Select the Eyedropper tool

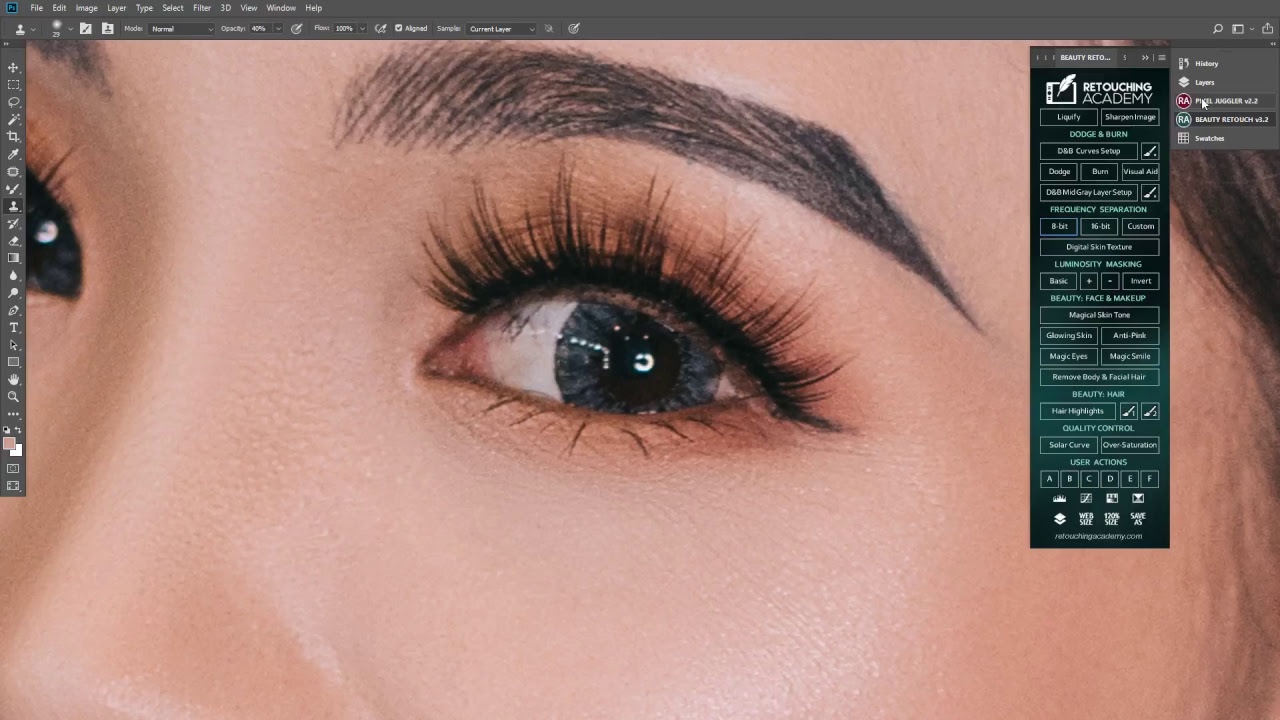13,154
